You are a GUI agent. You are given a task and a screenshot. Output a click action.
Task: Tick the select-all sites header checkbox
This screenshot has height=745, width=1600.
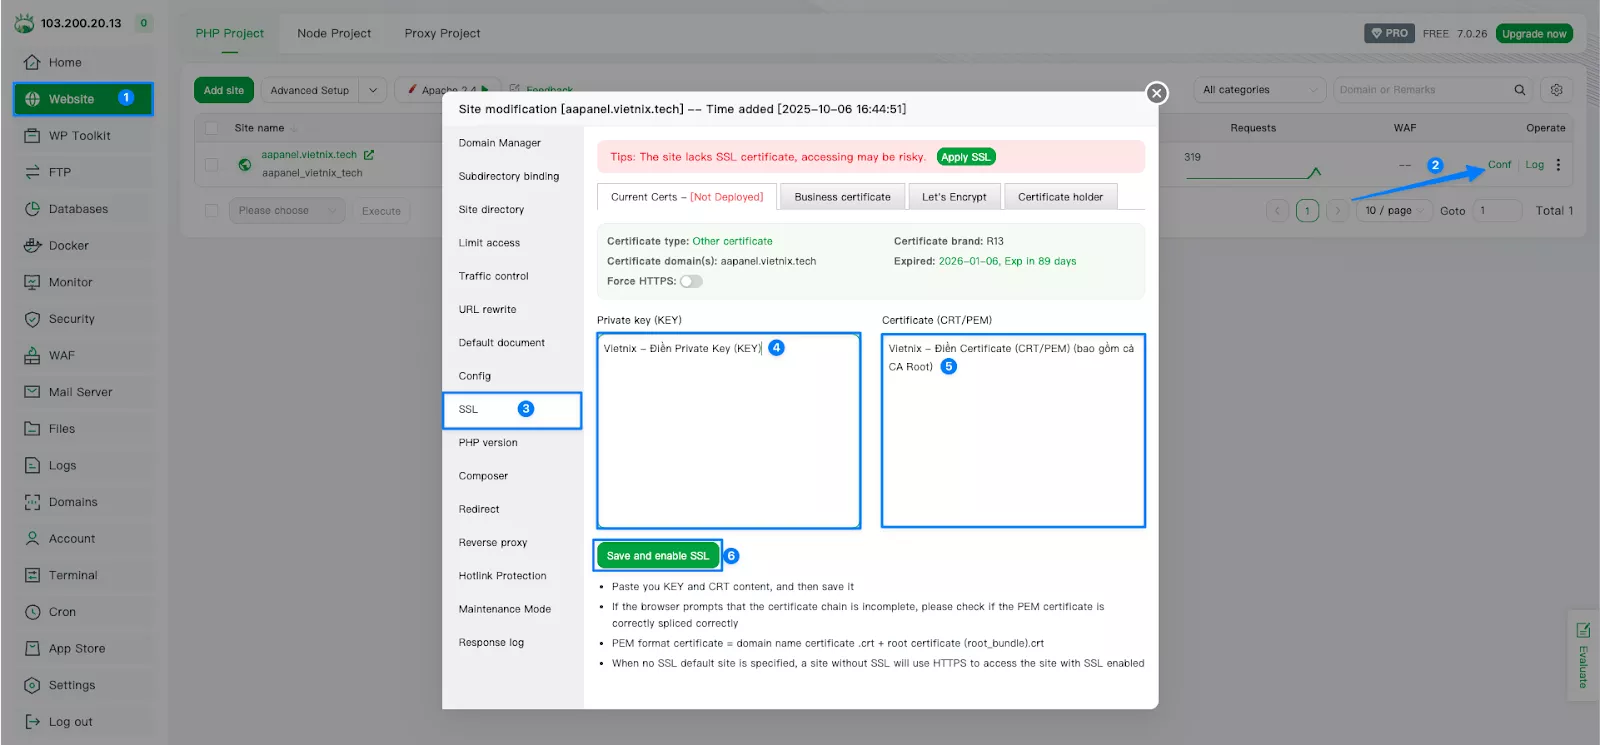[211, 128]
